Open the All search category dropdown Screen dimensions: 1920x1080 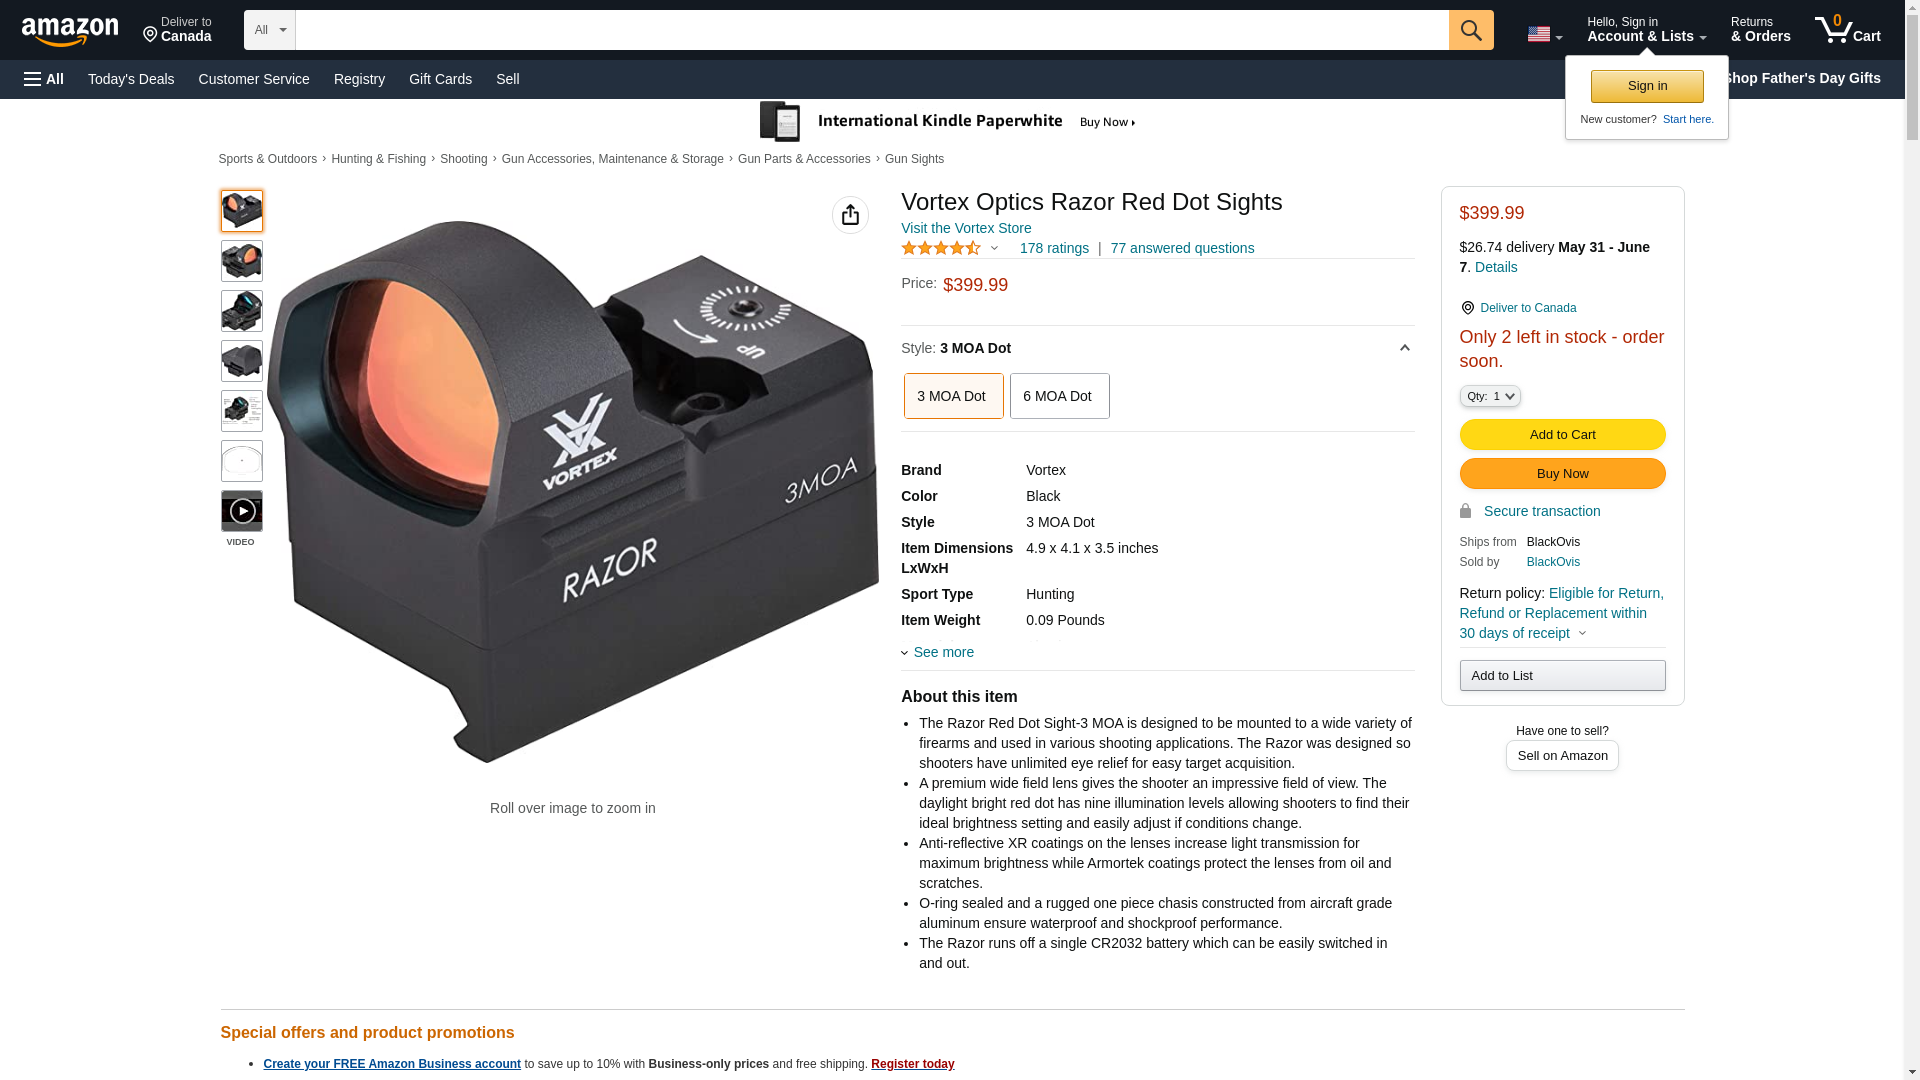coord(270,30)
